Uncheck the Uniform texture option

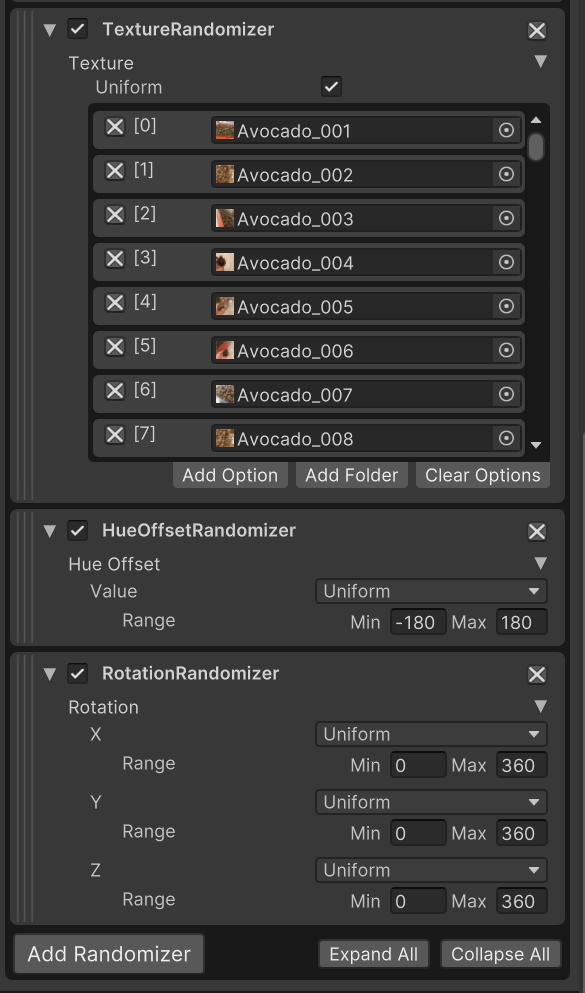331,87
